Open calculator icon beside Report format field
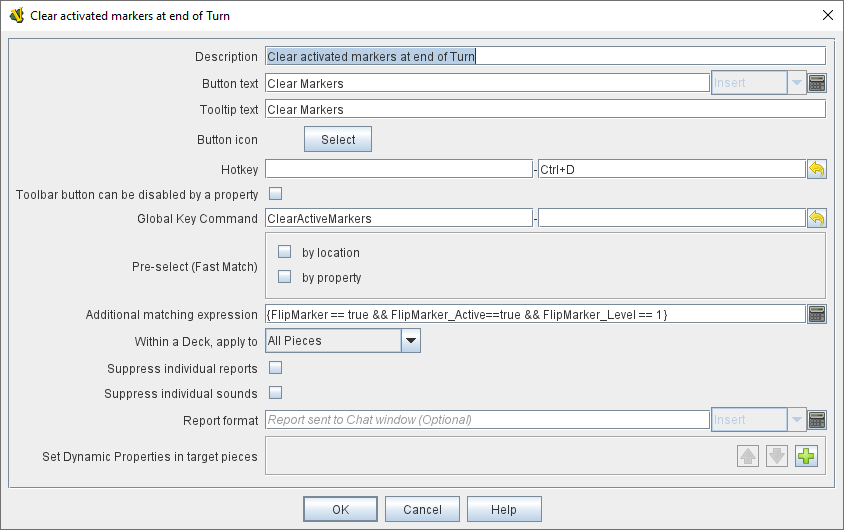The image size is (844, 530). pos(817,420)
